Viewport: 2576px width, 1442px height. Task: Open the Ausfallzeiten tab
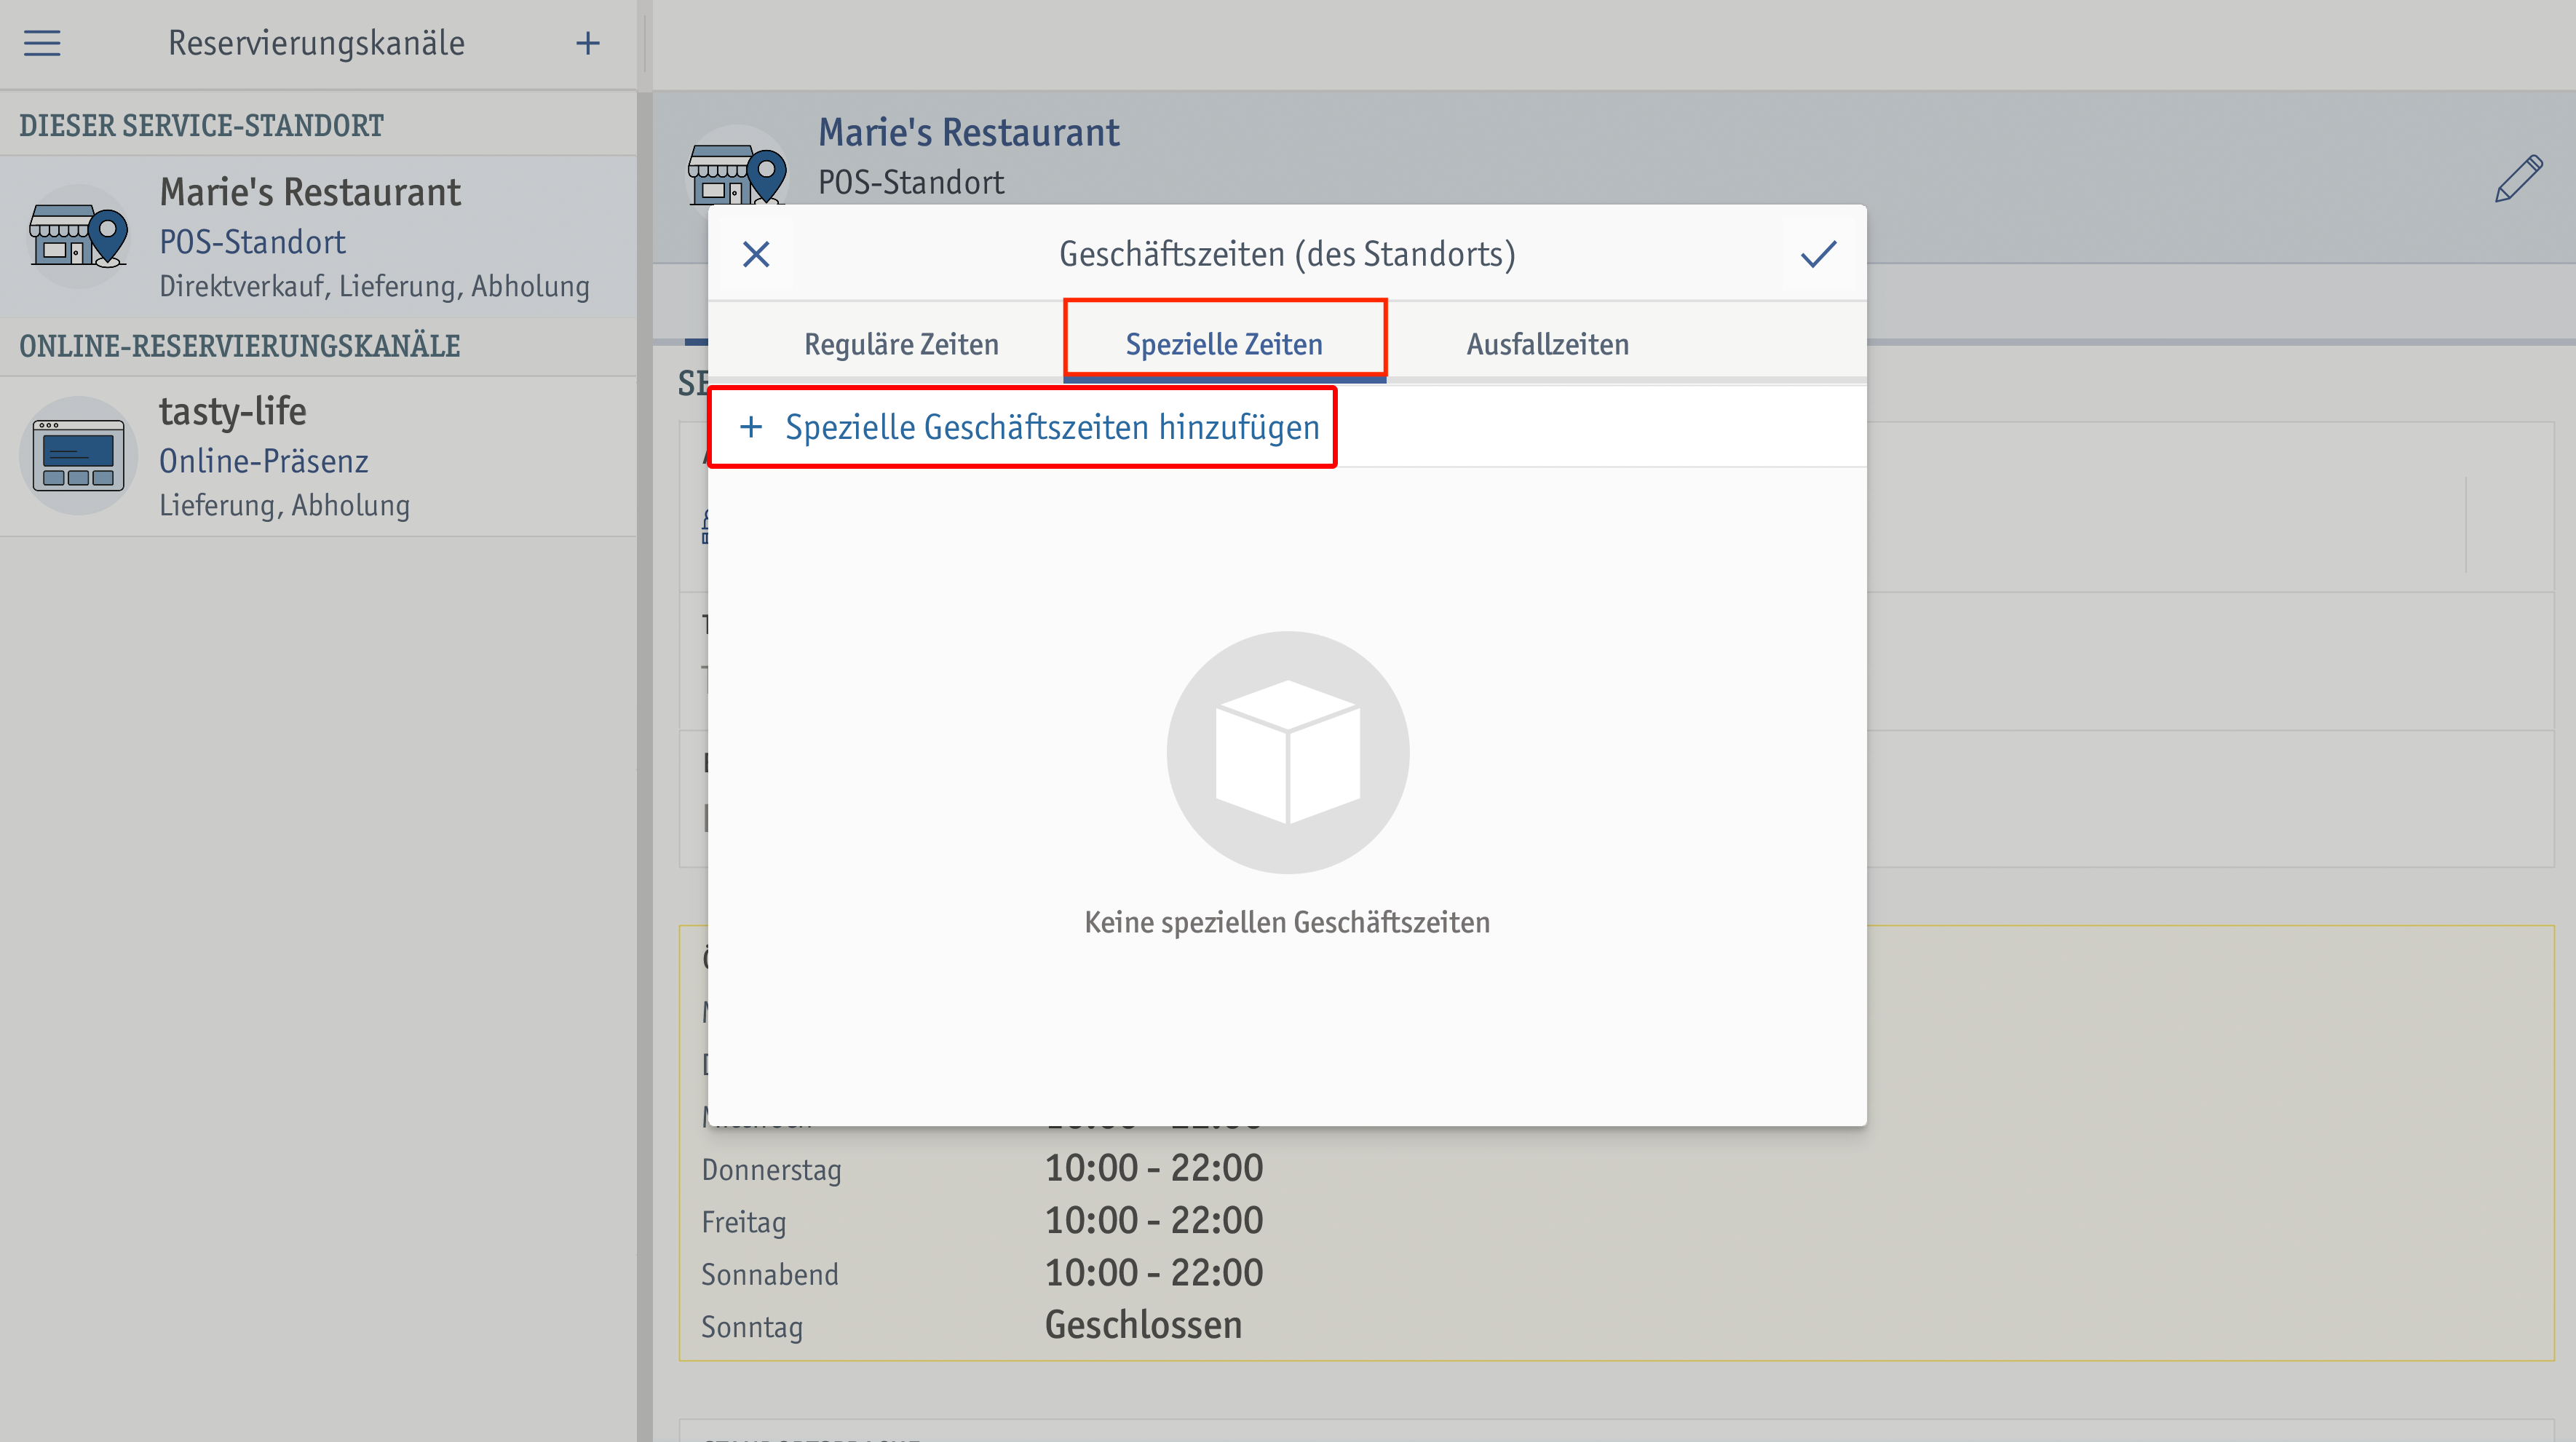coord(1547,344)
